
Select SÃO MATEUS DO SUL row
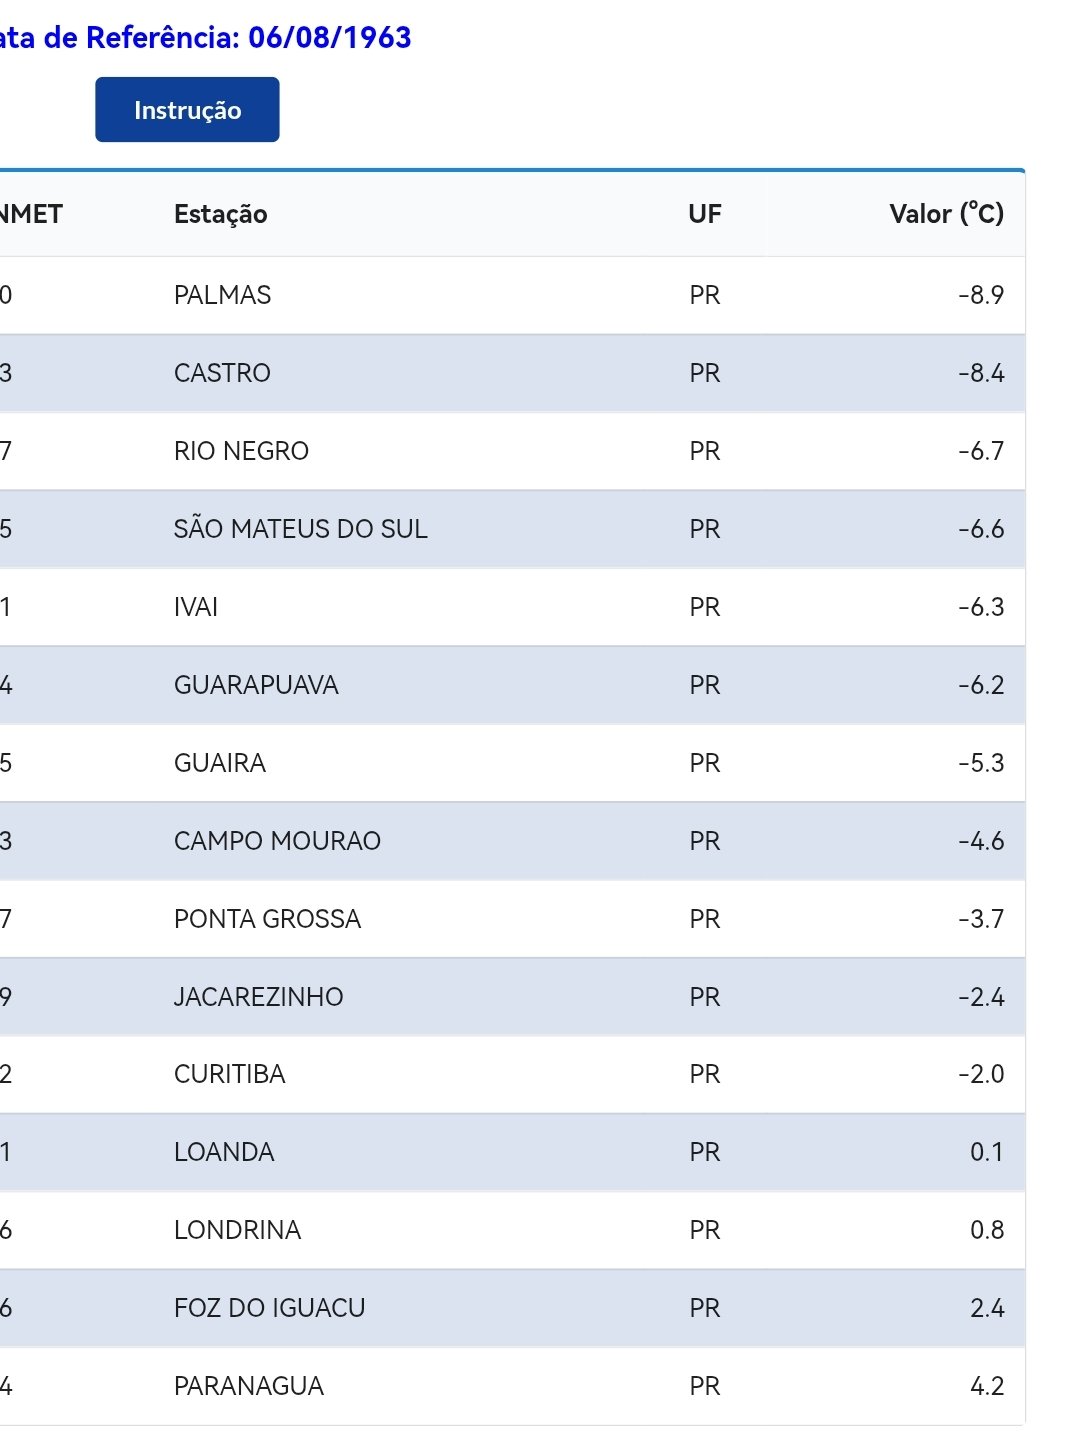click(512, 529)
